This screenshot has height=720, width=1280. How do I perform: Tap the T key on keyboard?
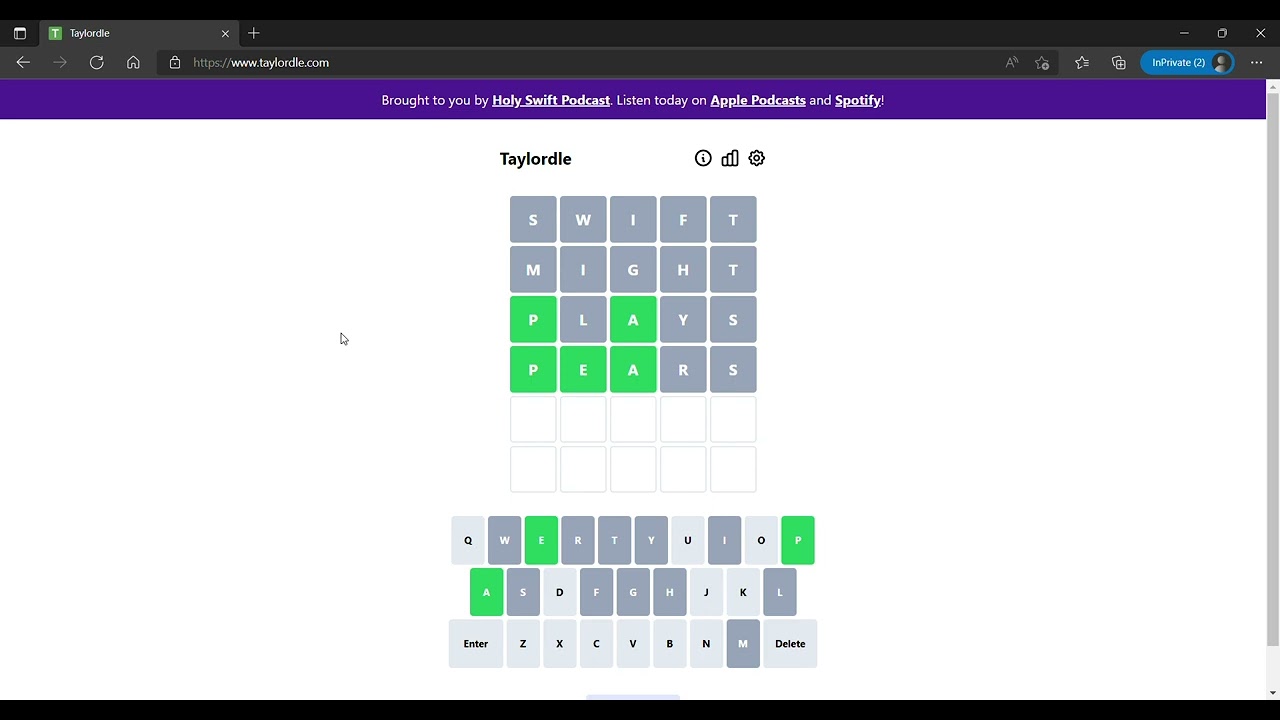pos(614,540)
